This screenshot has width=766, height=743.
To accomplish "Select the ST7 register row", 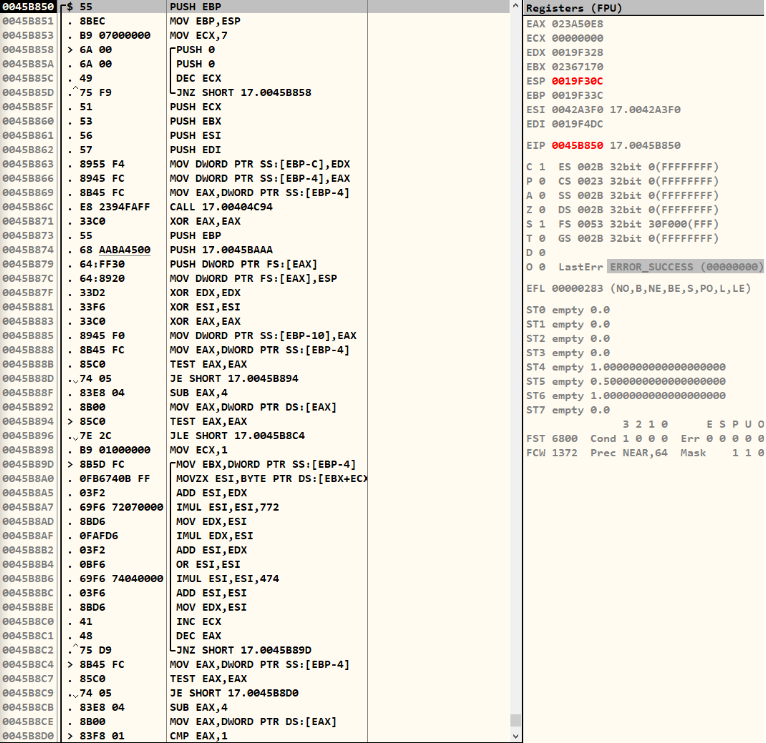I will (x=568, y=410).
